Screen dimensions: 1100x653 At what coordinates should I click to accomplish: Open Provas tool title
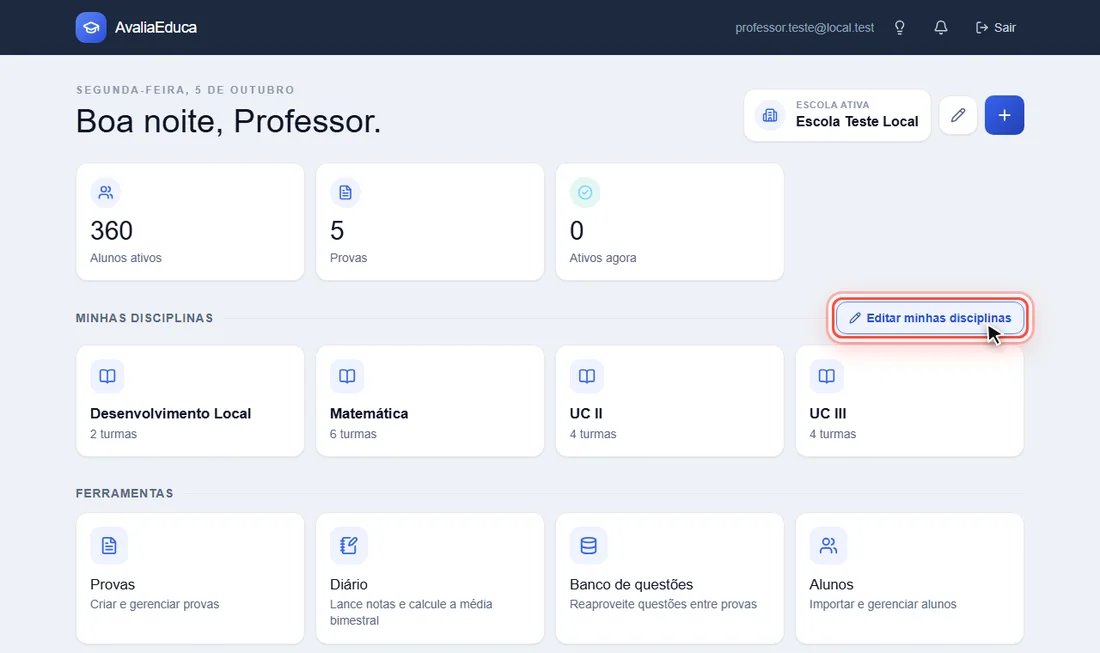pos(112,584)
